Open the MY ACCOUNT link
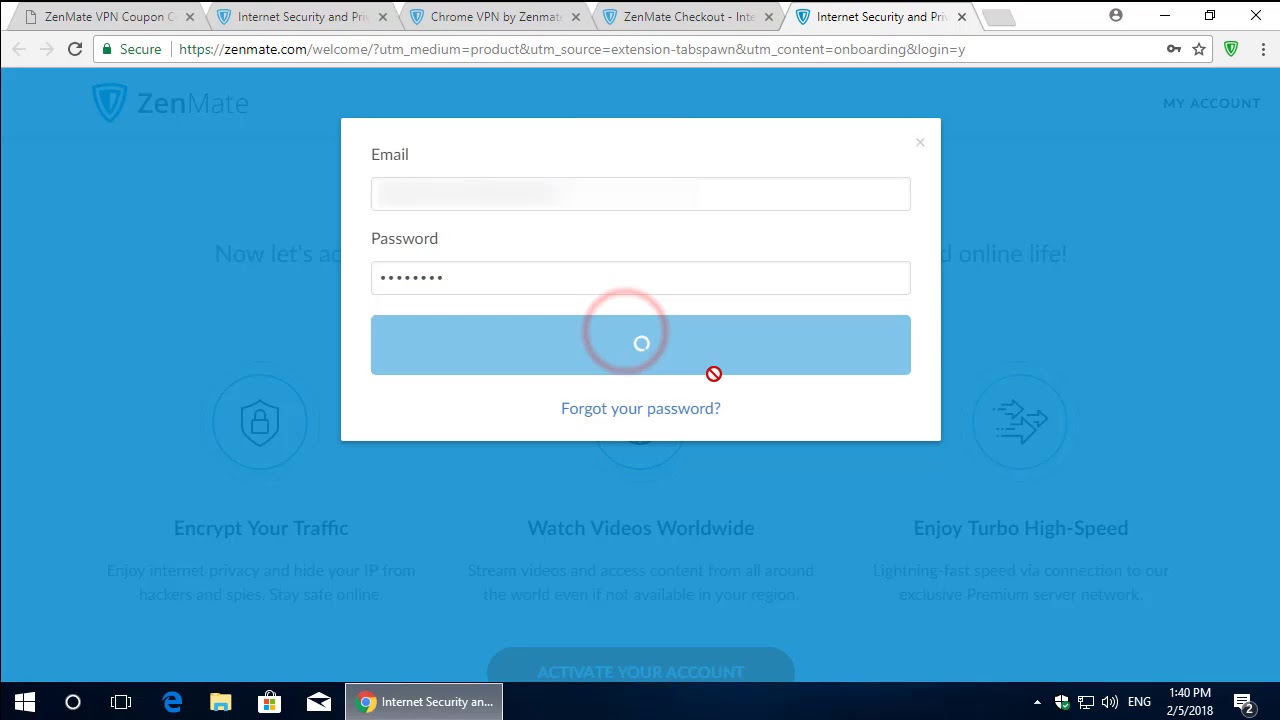Screen dimensions: 1280x720 coord(1211,103)
